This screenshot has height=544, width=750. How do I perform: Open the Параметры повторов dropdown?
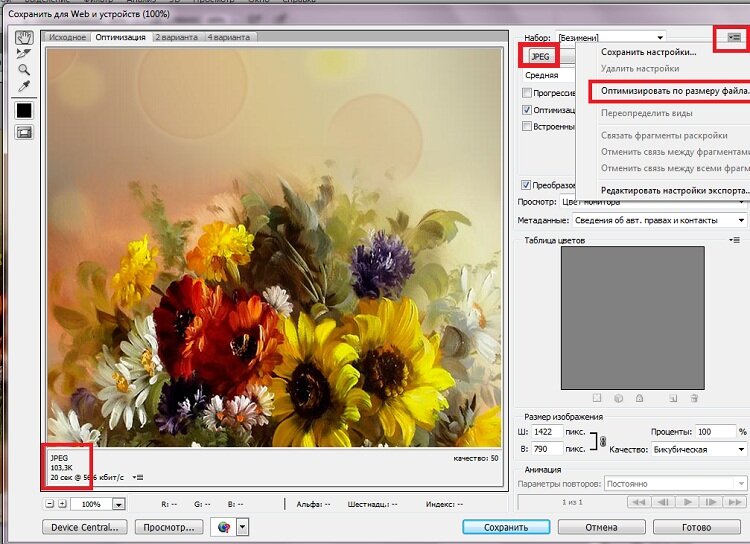[x=675, y=484]
